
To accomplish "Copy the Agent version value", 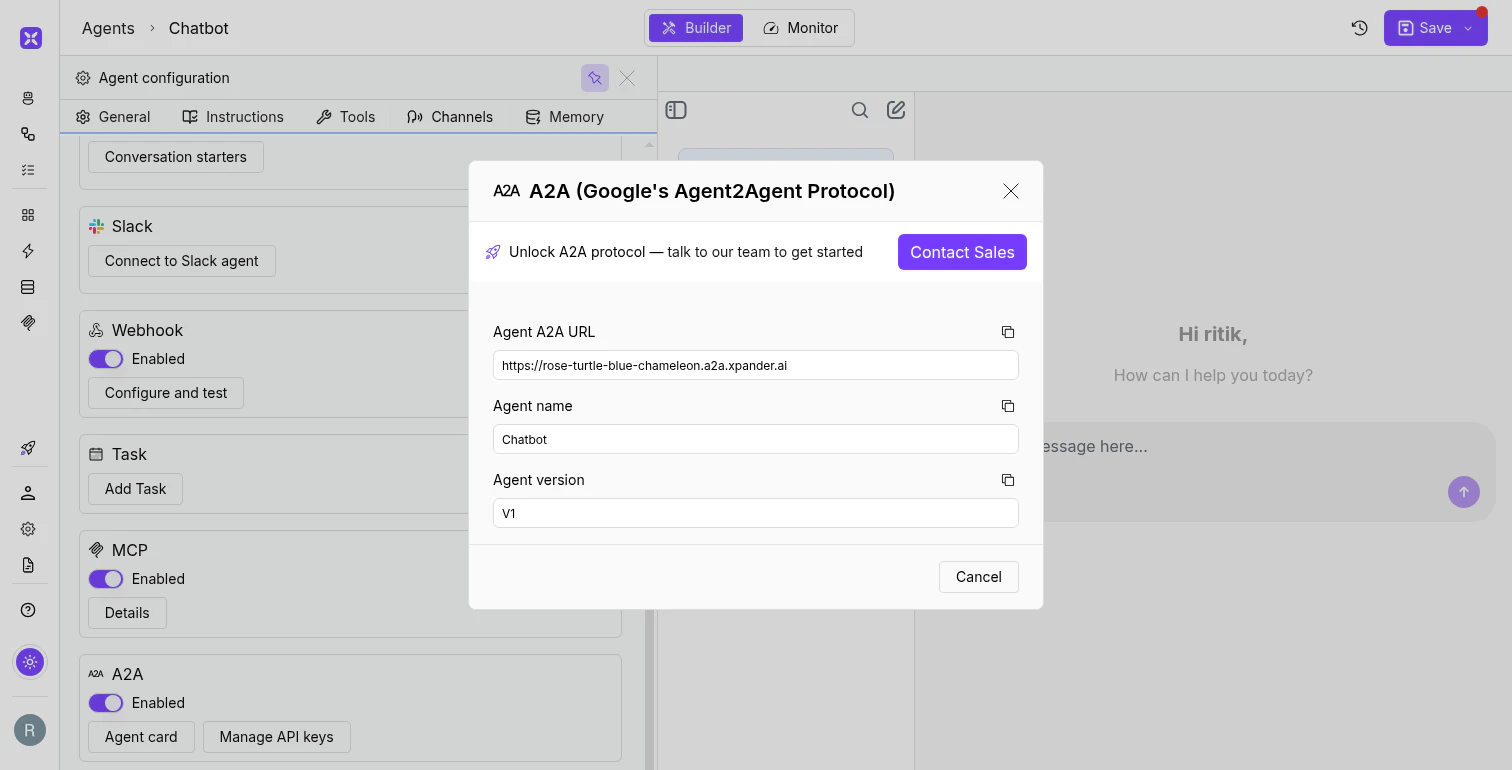I will pyautogui.click(x=1008, y=480).
